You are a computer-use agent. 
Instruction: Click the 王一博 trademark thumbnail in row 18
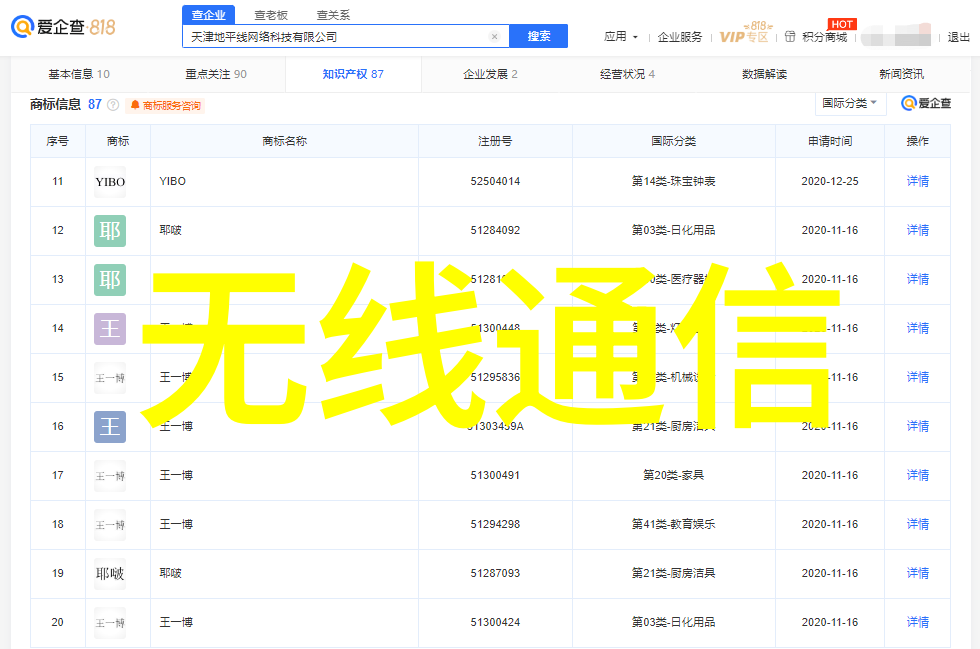pos(110,525)
